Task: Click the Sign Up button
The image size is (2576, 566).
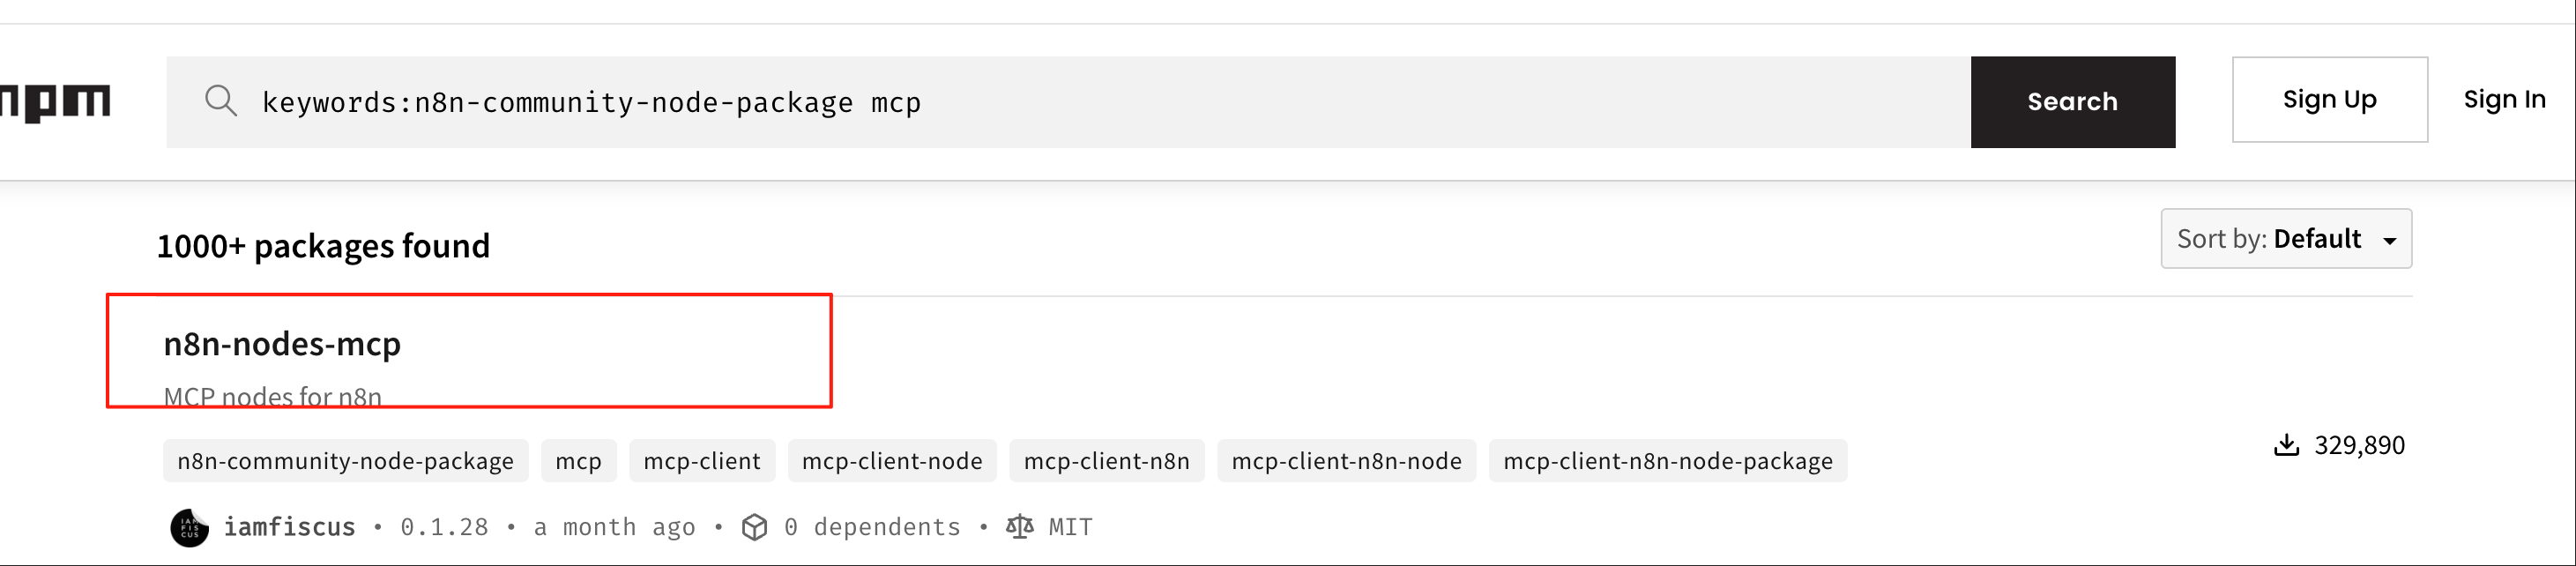Action: point(2329,99)
